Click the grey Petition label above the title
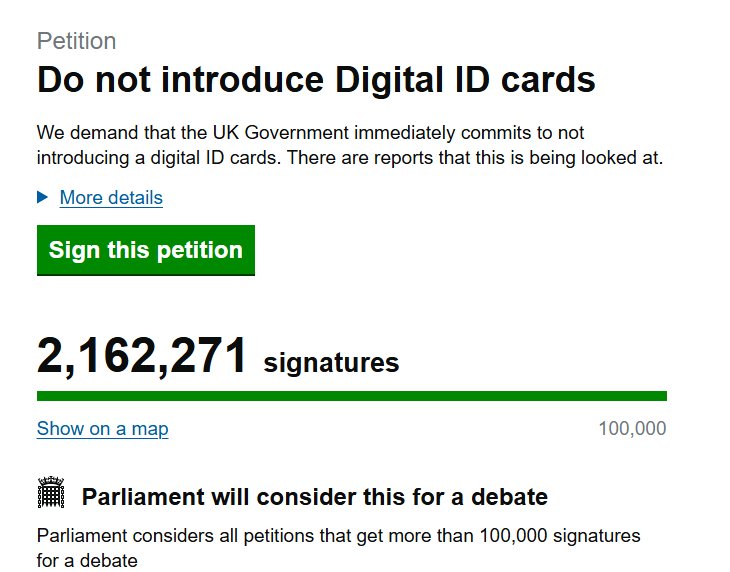The width and height of the screenshot is (730, 572). pos(76,41)
